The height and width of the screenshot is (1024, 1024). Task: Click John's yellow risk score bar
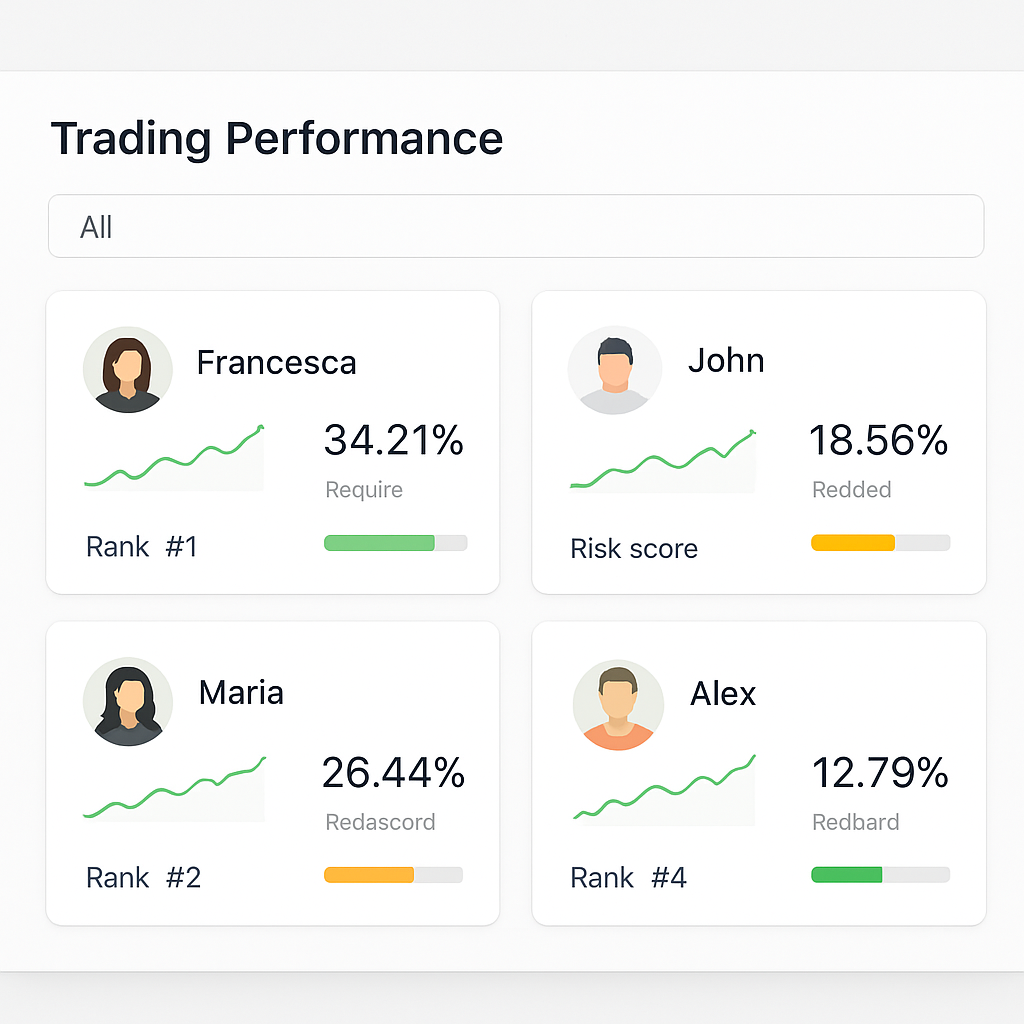880,543
